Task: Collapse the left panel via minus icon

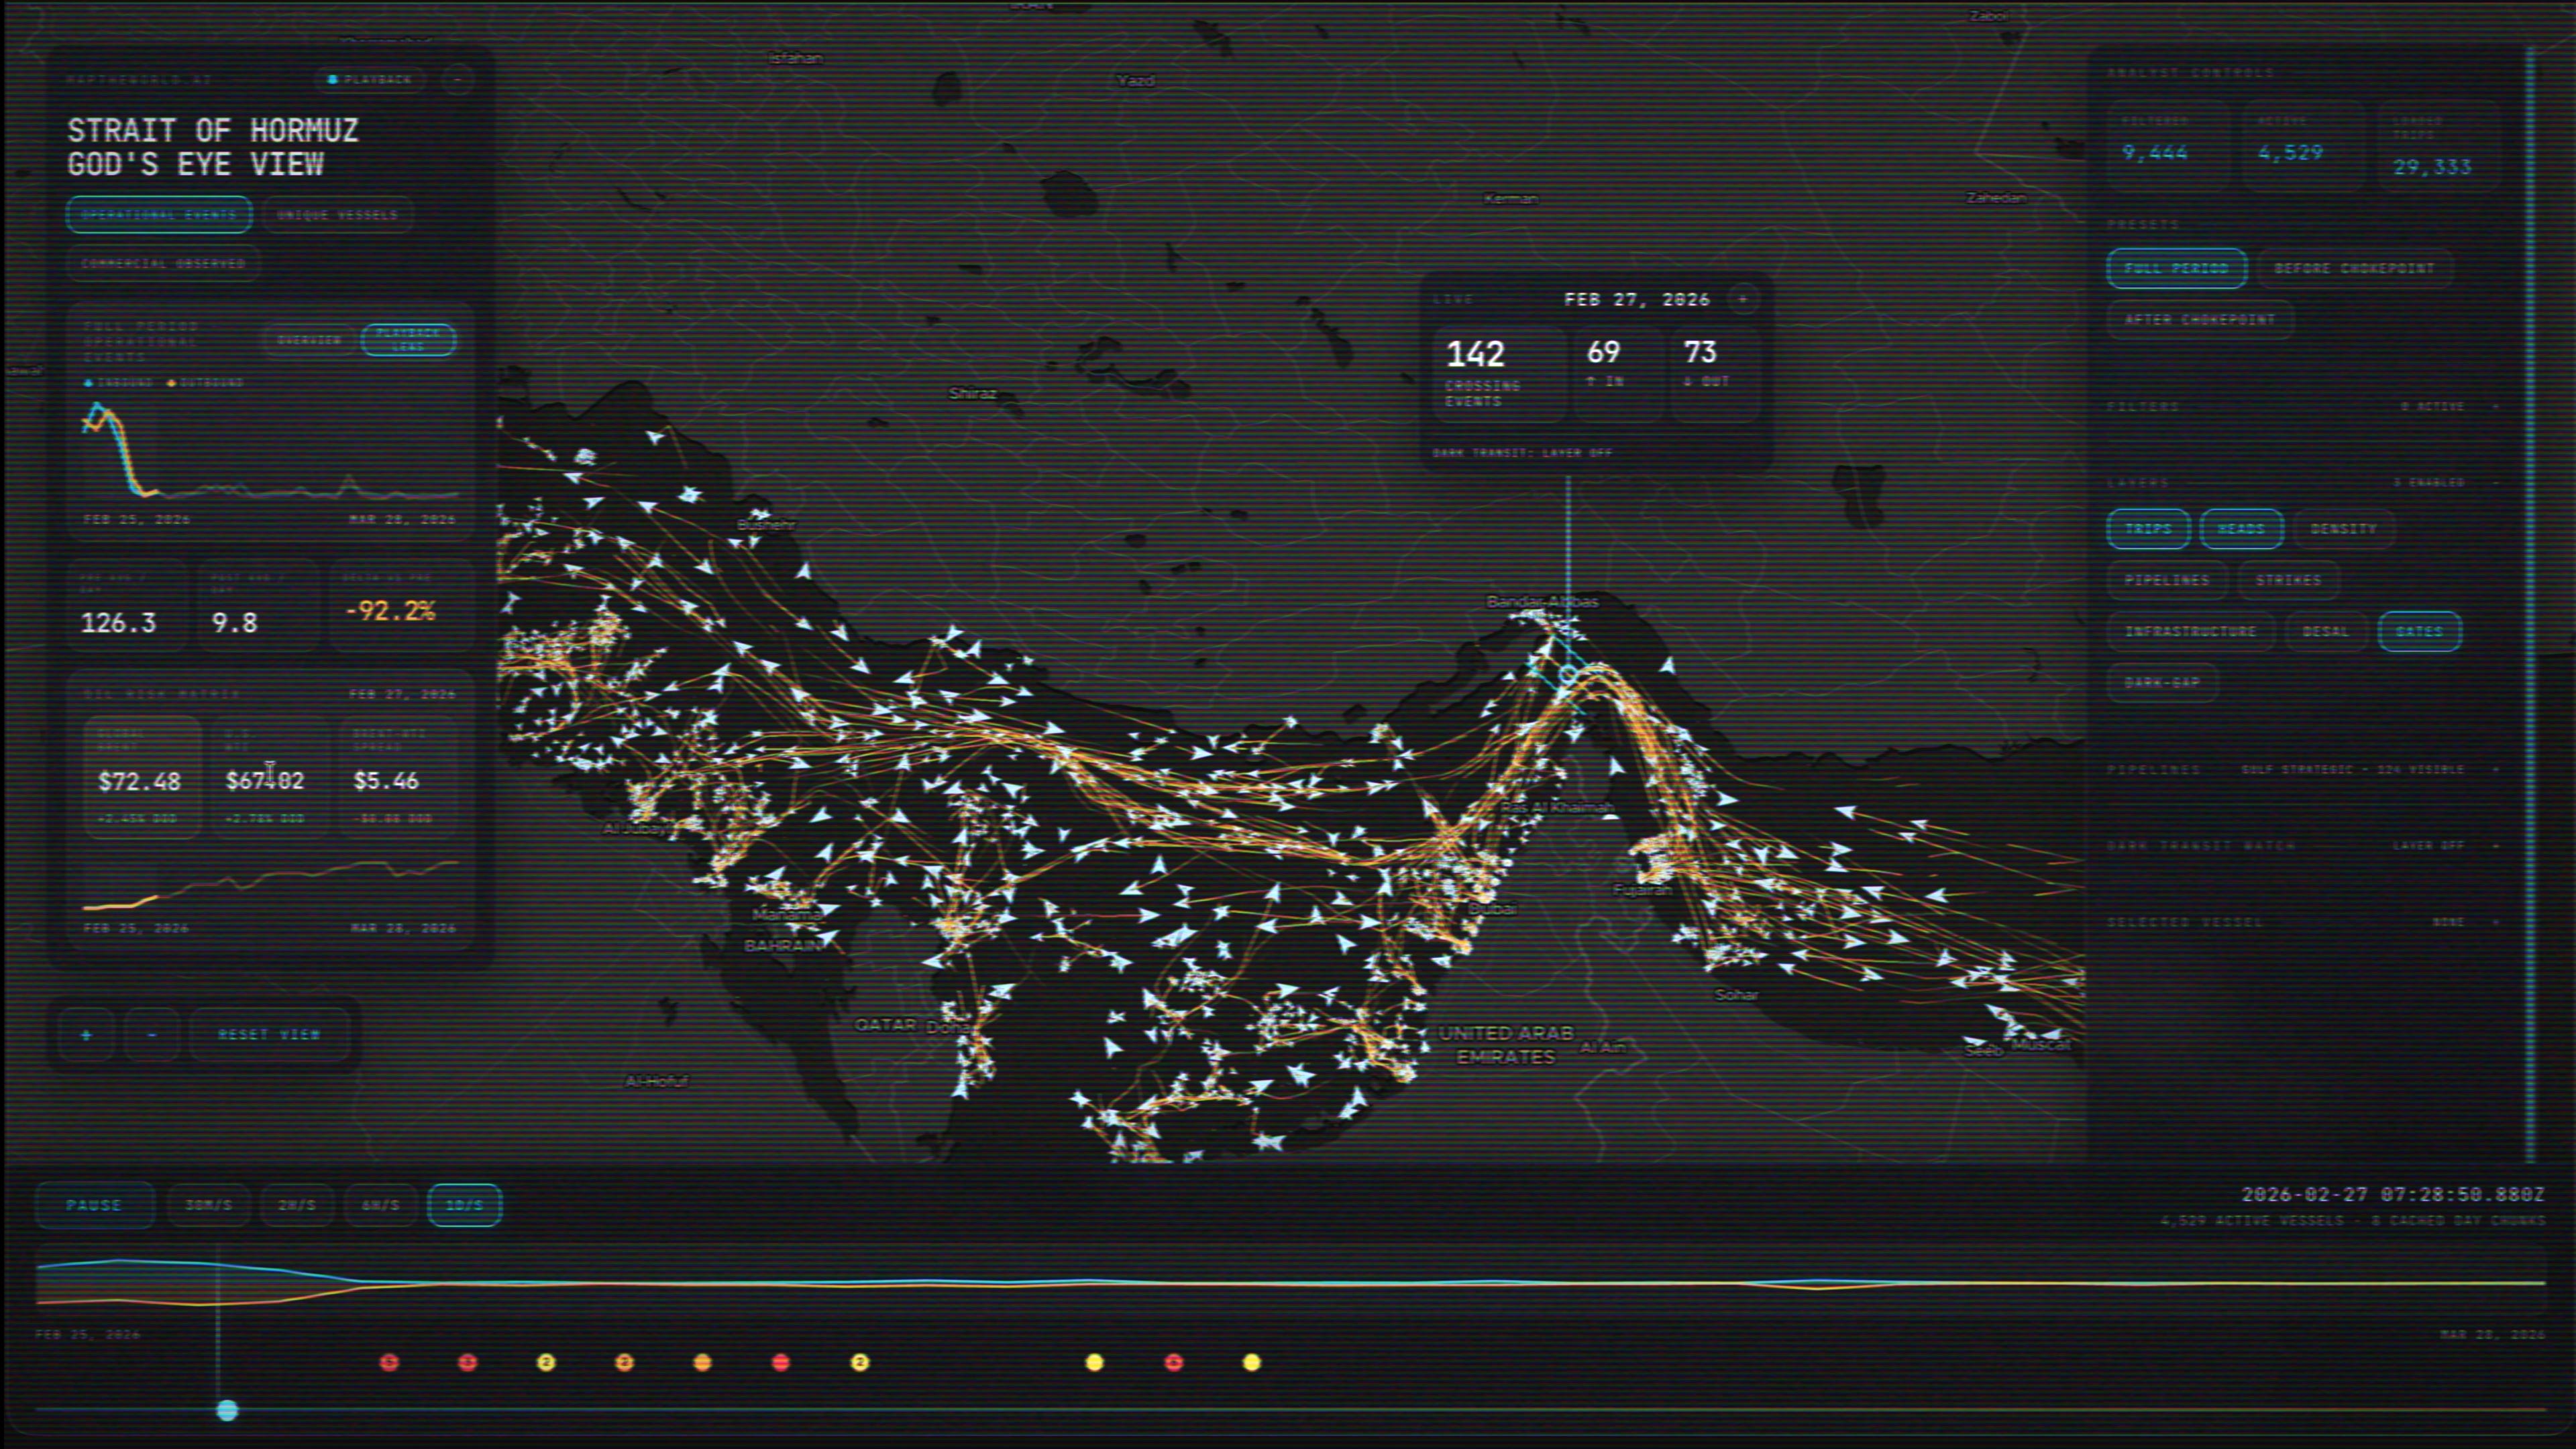Action: coord(457,79)
